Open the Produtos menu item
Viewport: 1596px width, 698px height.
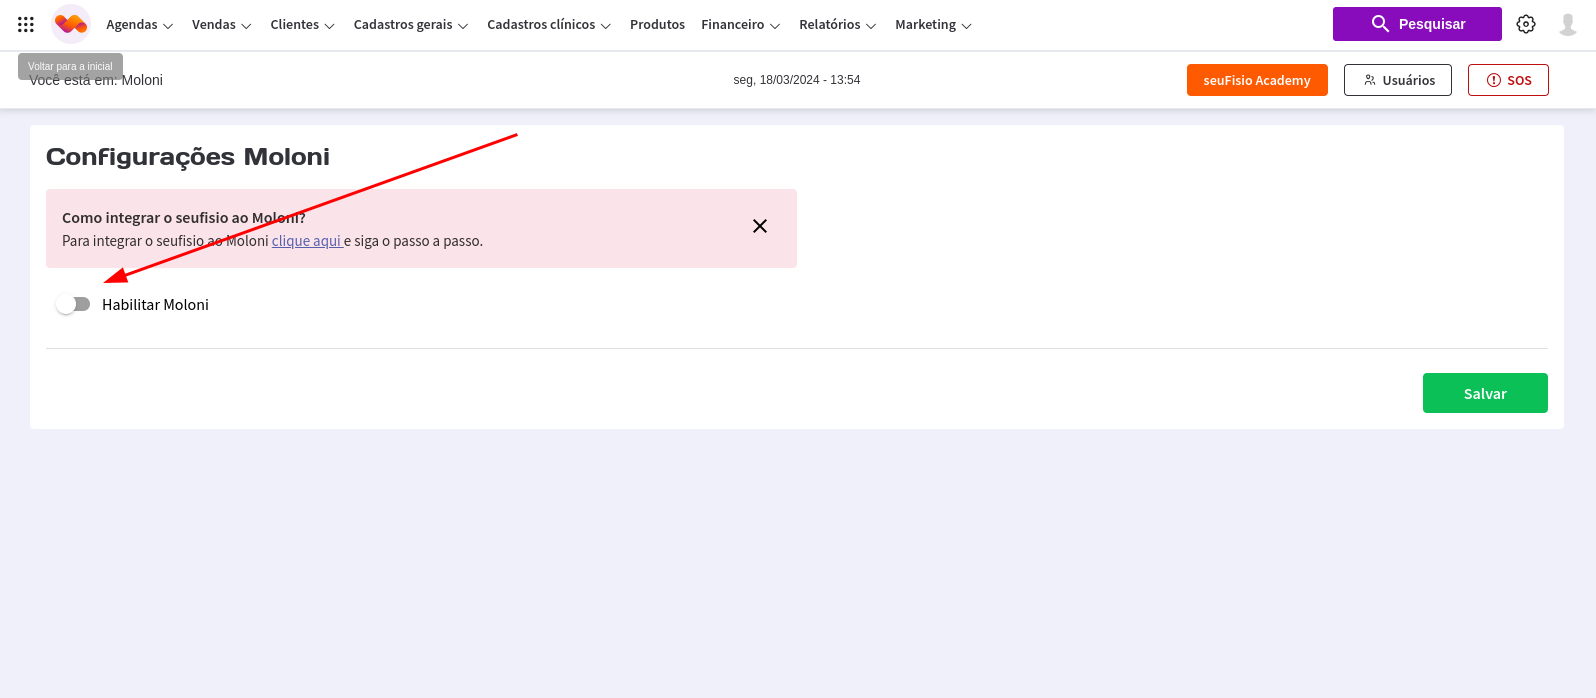[x=657, y=24]
